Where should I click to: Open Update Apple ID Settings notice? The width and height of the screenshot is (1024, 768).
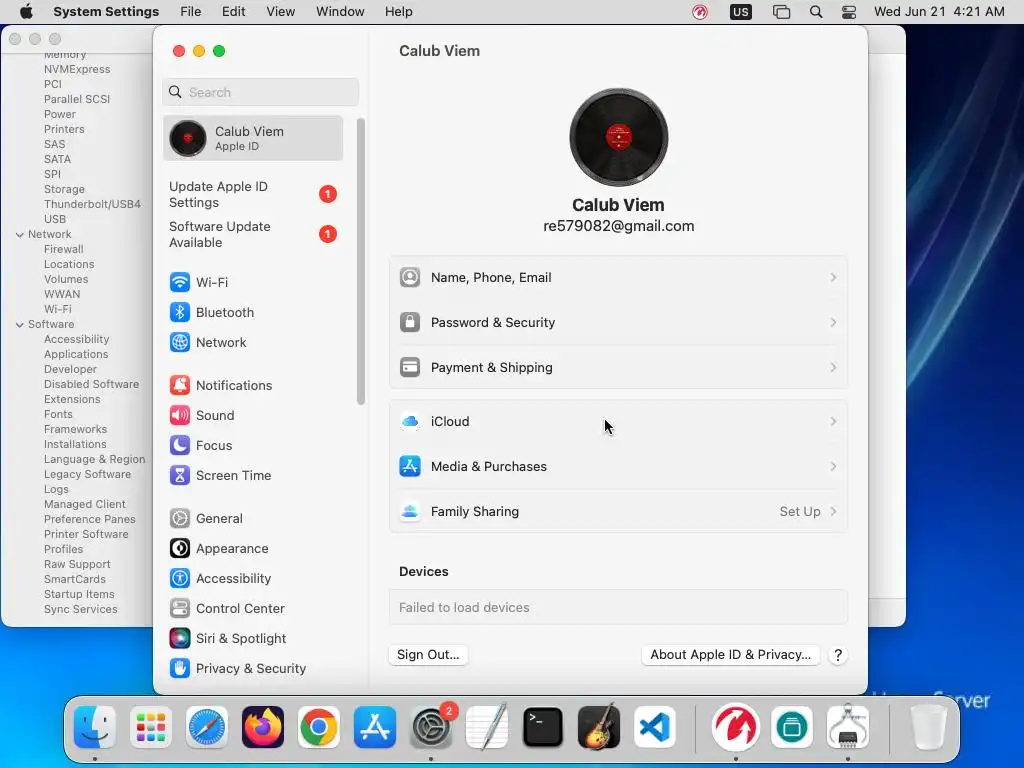pyautogui.click(x=253, y=195)
